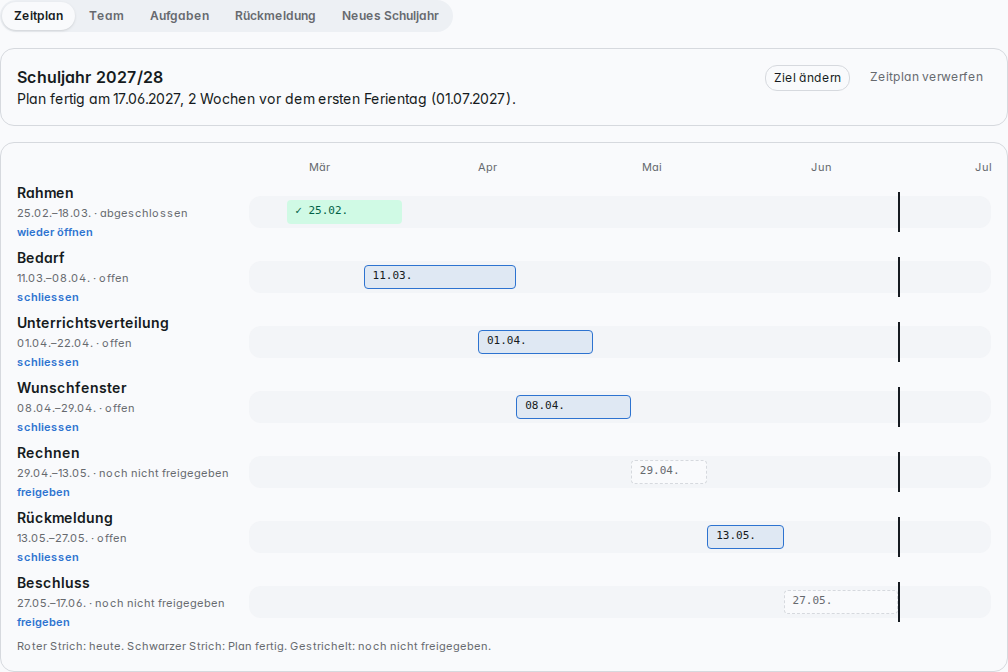Open the Rückmeldung tab
This screenshot has width=1008, height=672.
point(275,16)
